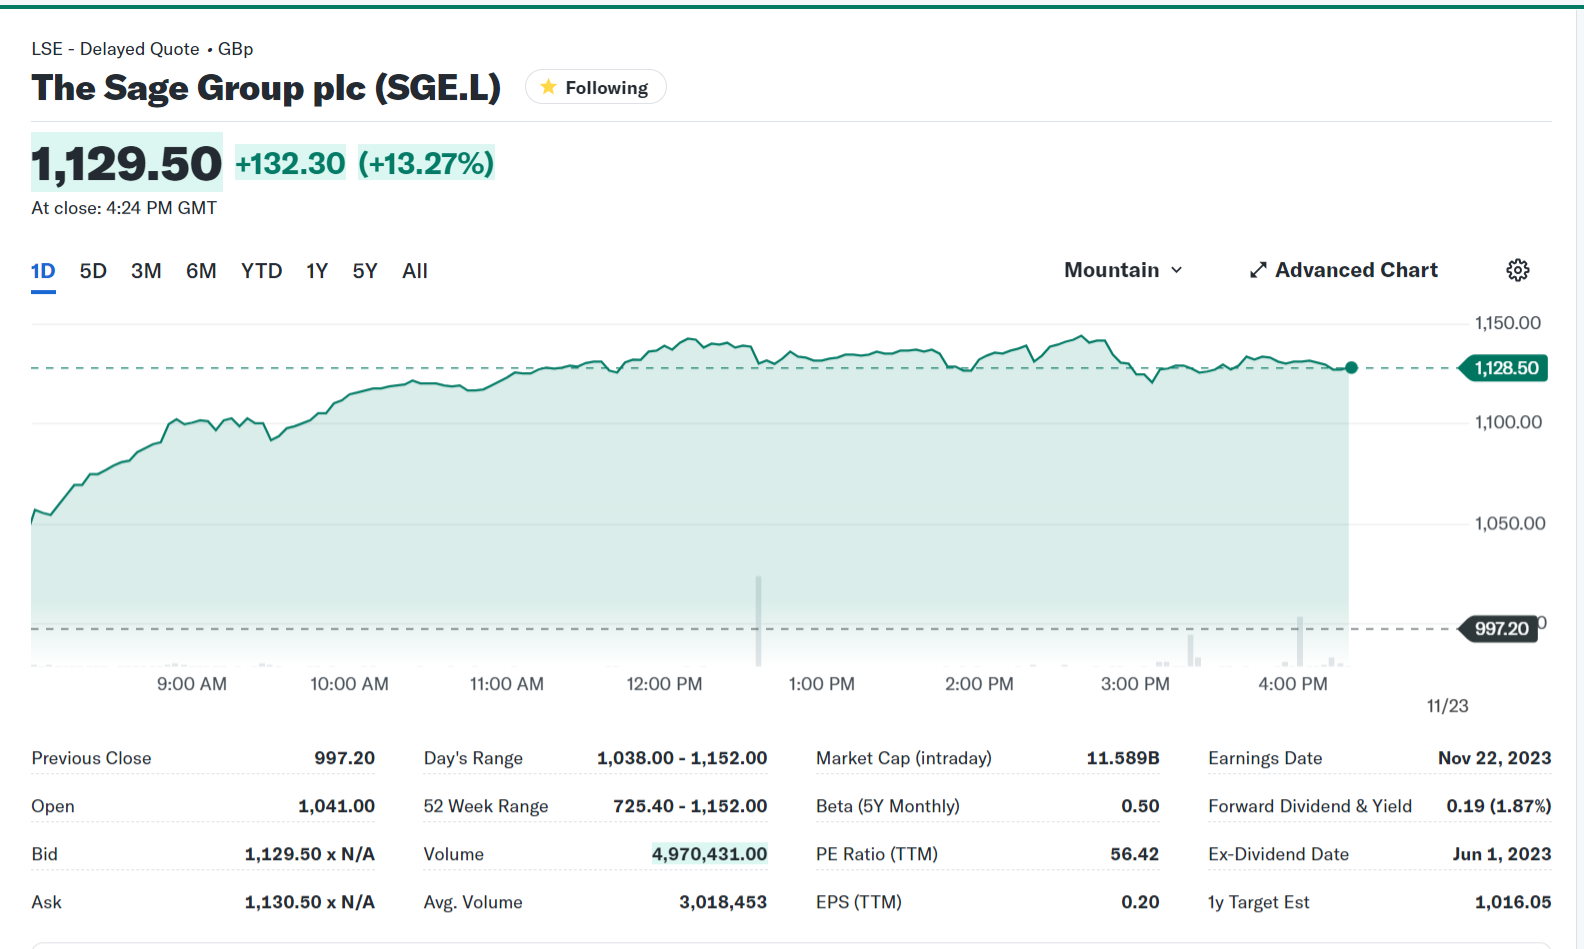
Task: Click the +132.30 price change value
Action: tap(291, 163)
